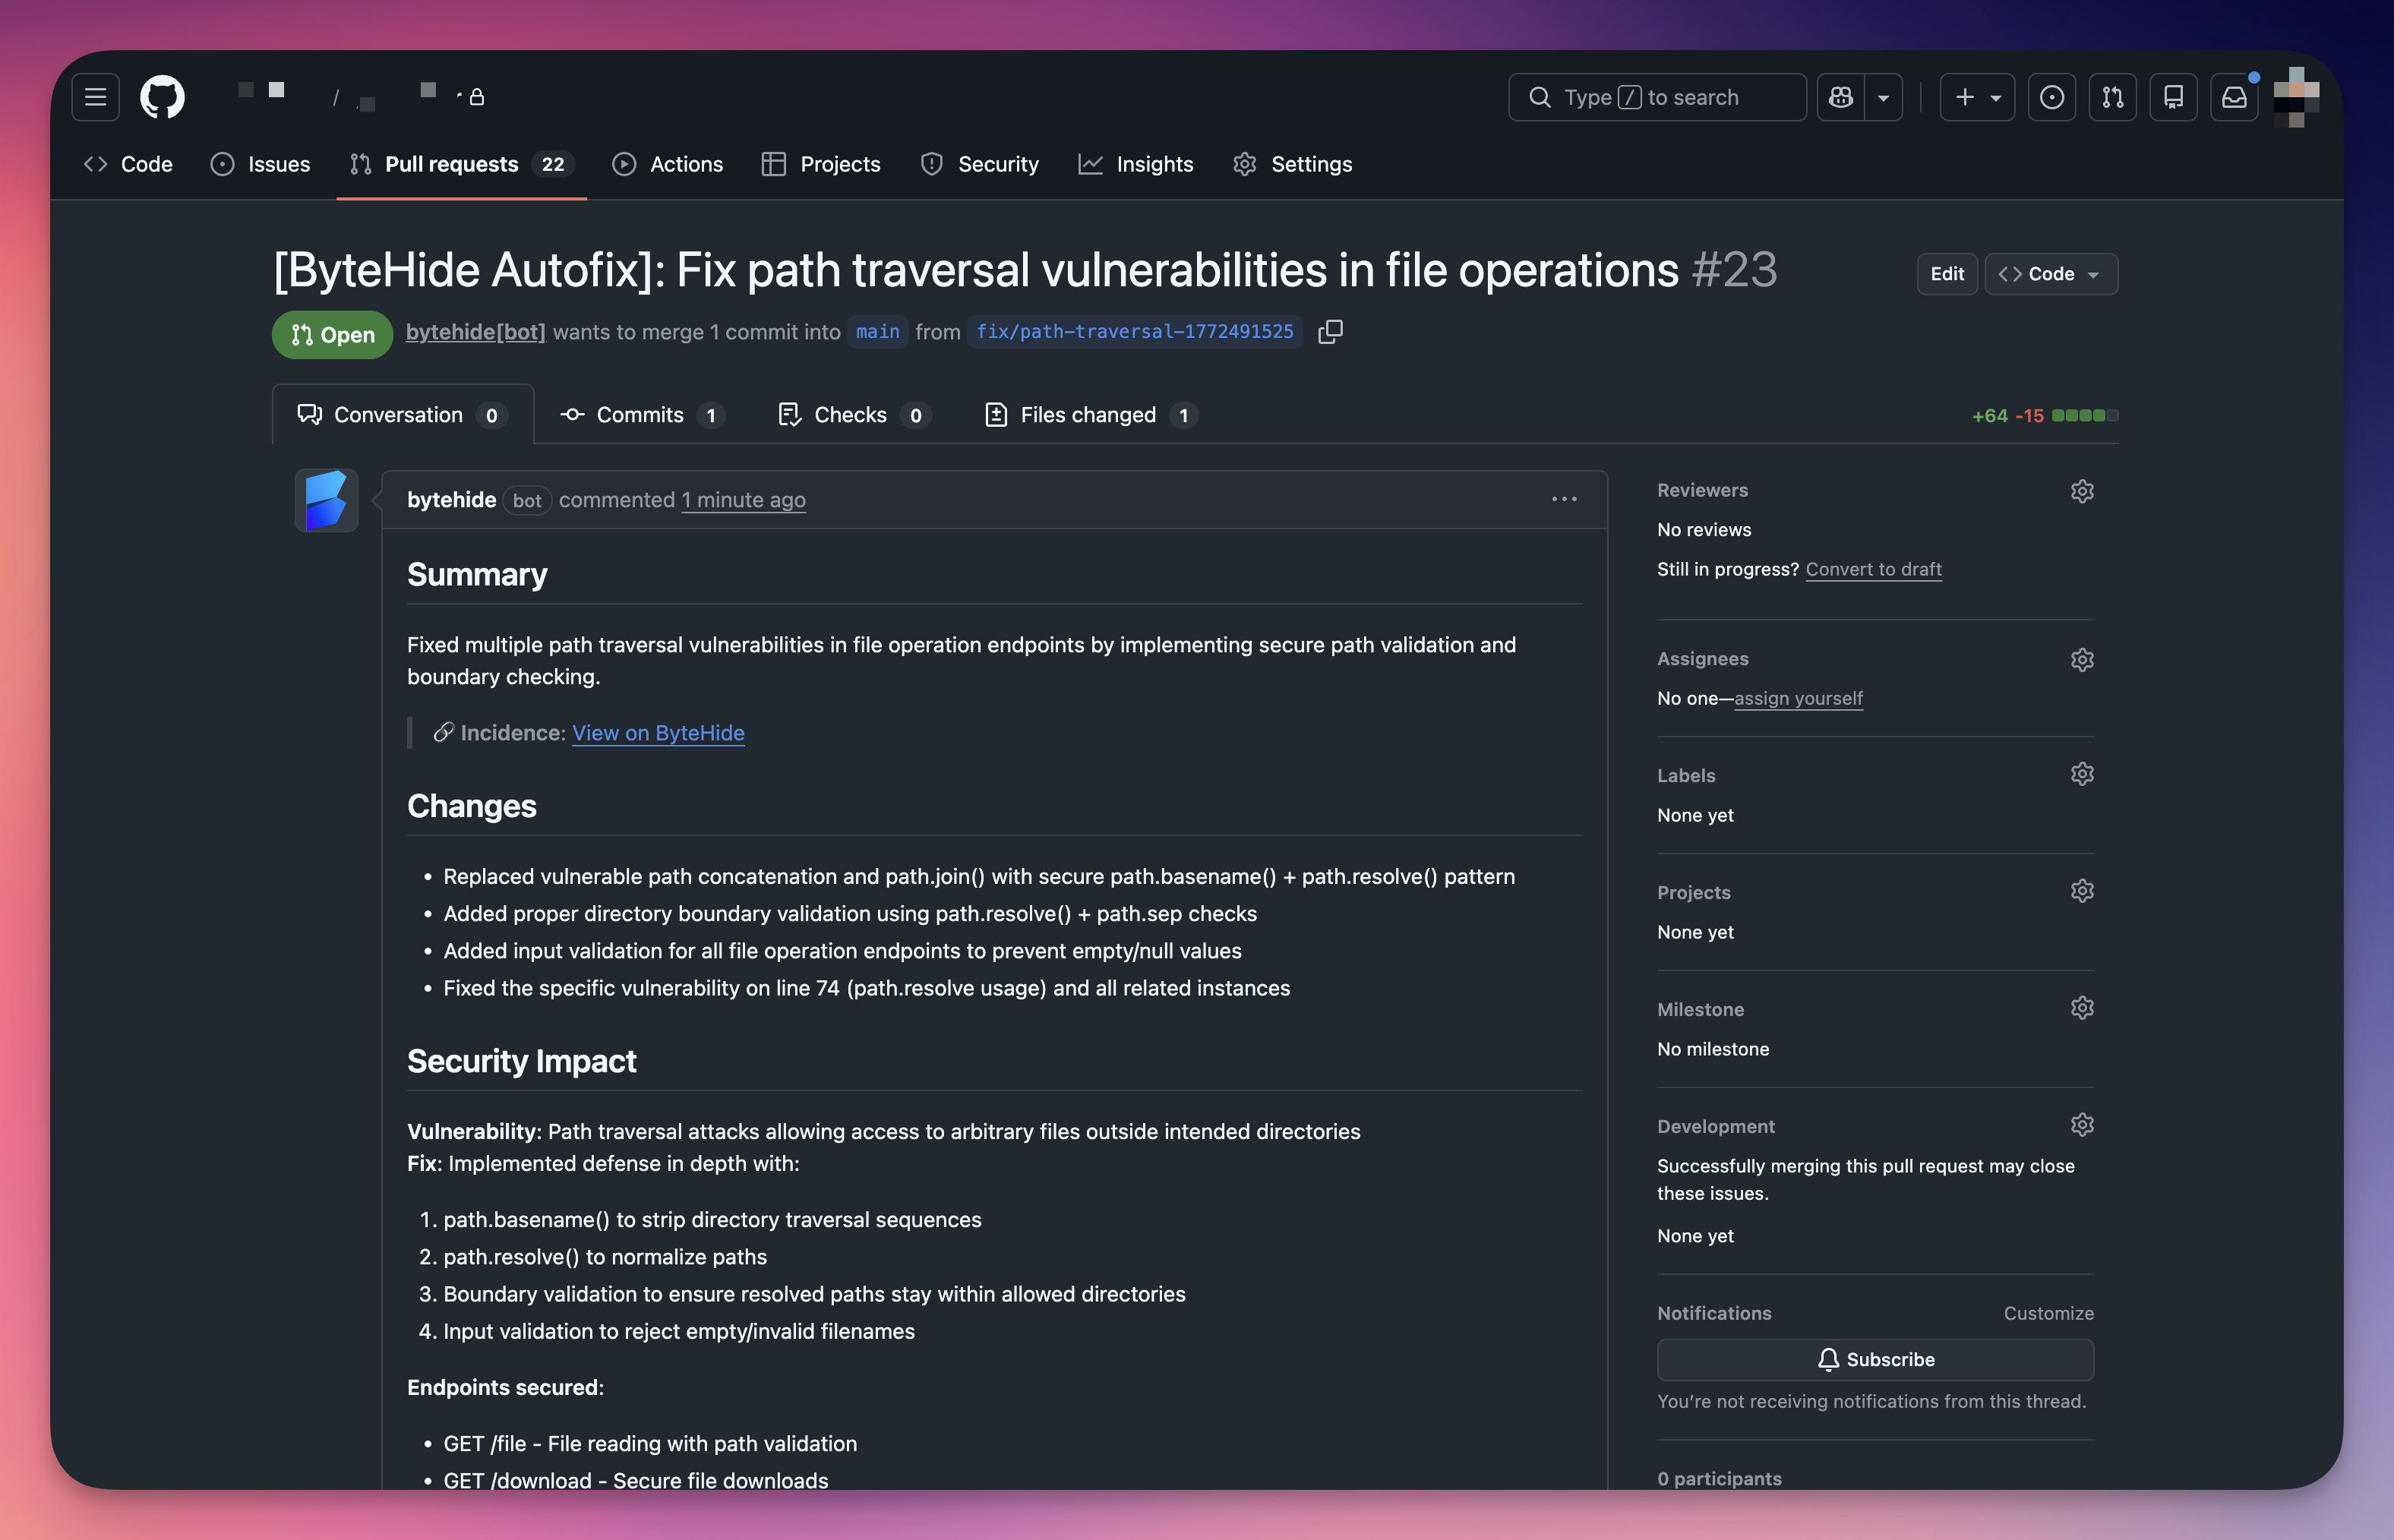
Task: Switch to the Files changed tab
Action: click(x=1089, y=414)
